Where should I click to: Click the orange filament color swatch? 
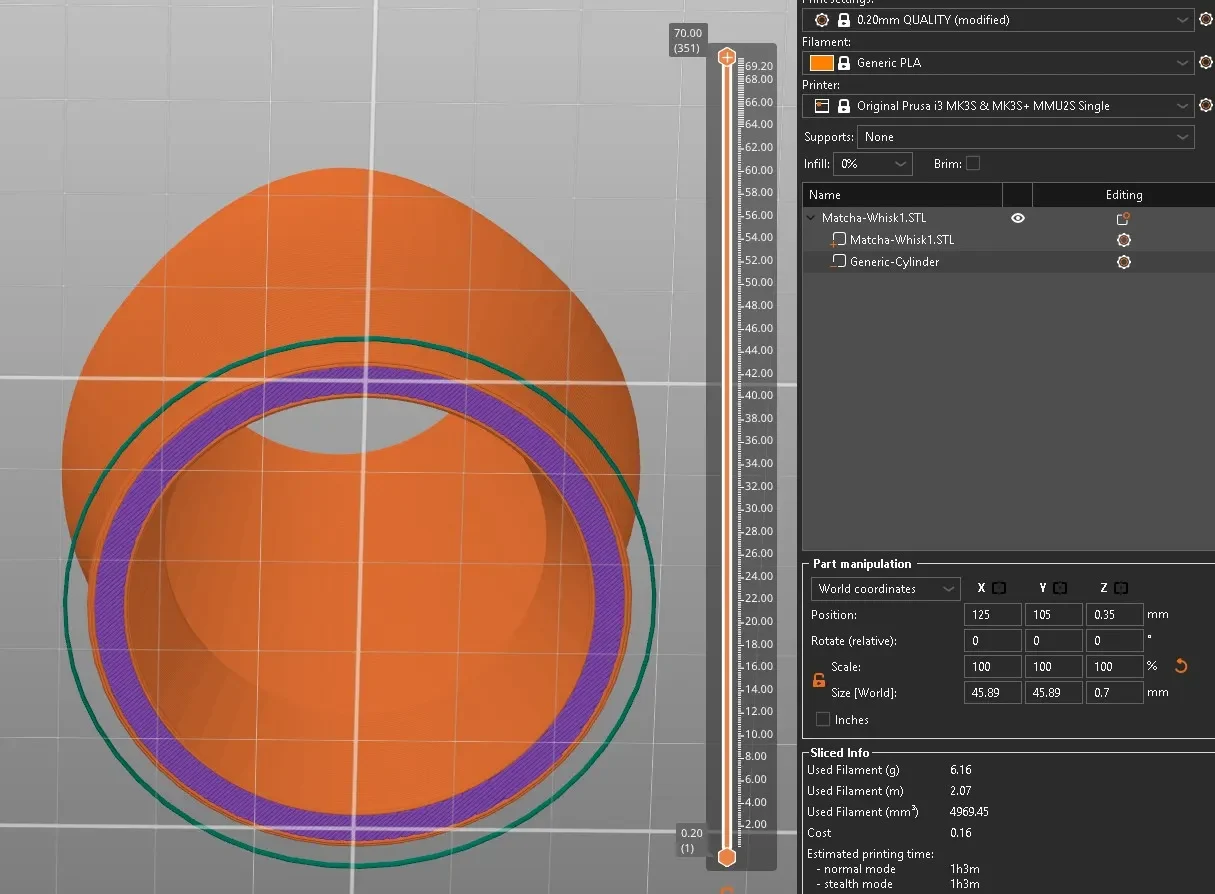coord(822,62)
